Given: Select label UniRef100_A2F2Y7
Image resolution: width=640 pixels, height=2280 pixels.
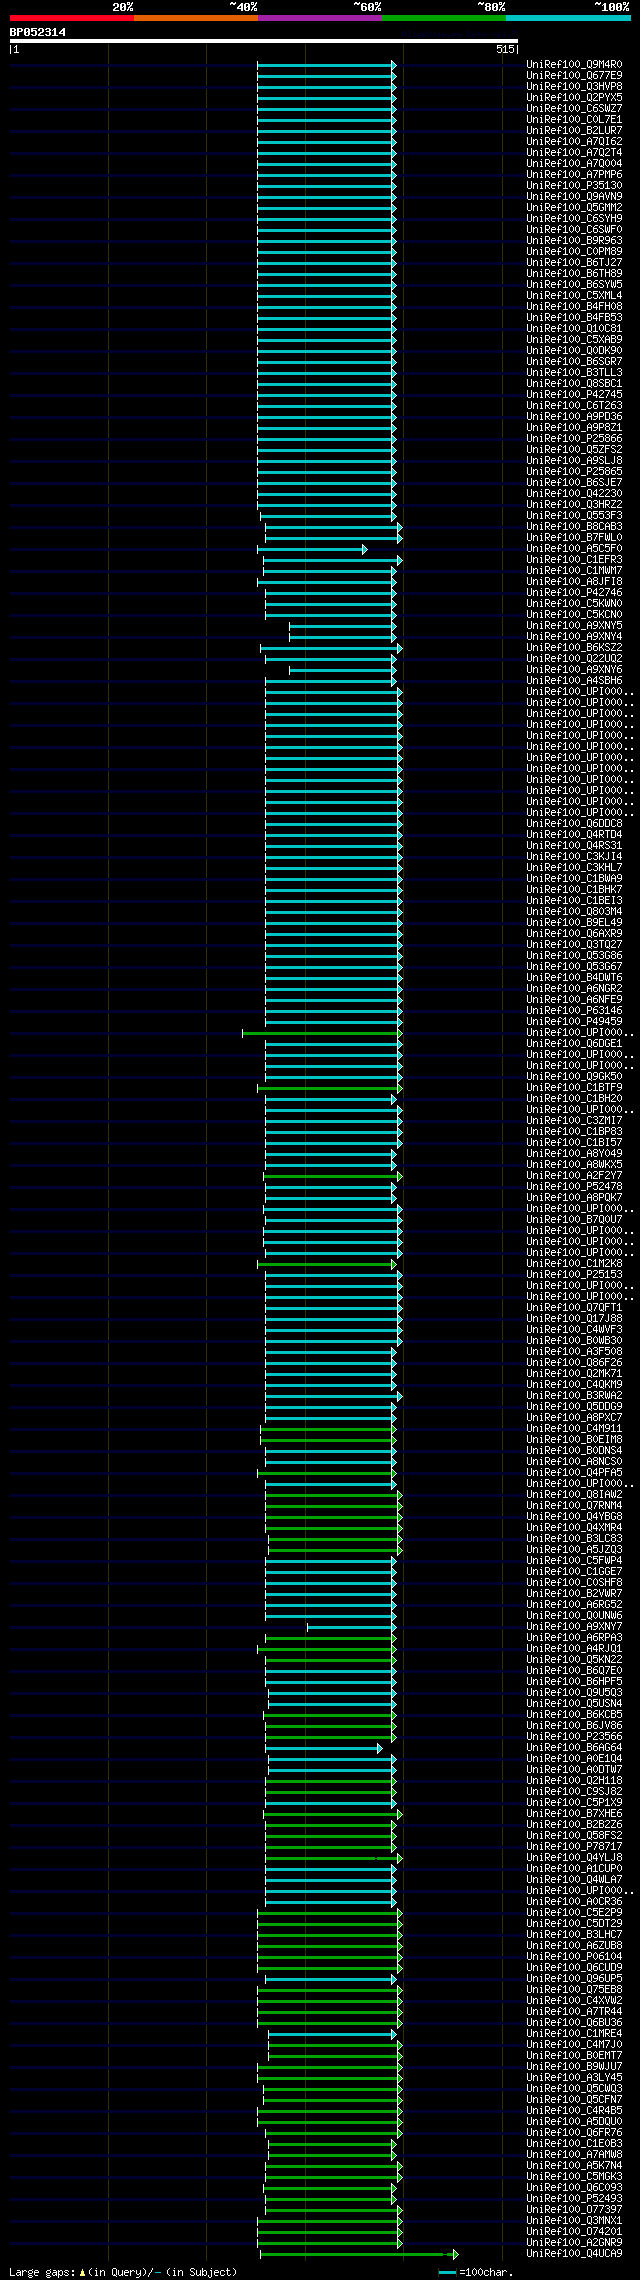Looking at the screenshot, I should point(574,1176).
